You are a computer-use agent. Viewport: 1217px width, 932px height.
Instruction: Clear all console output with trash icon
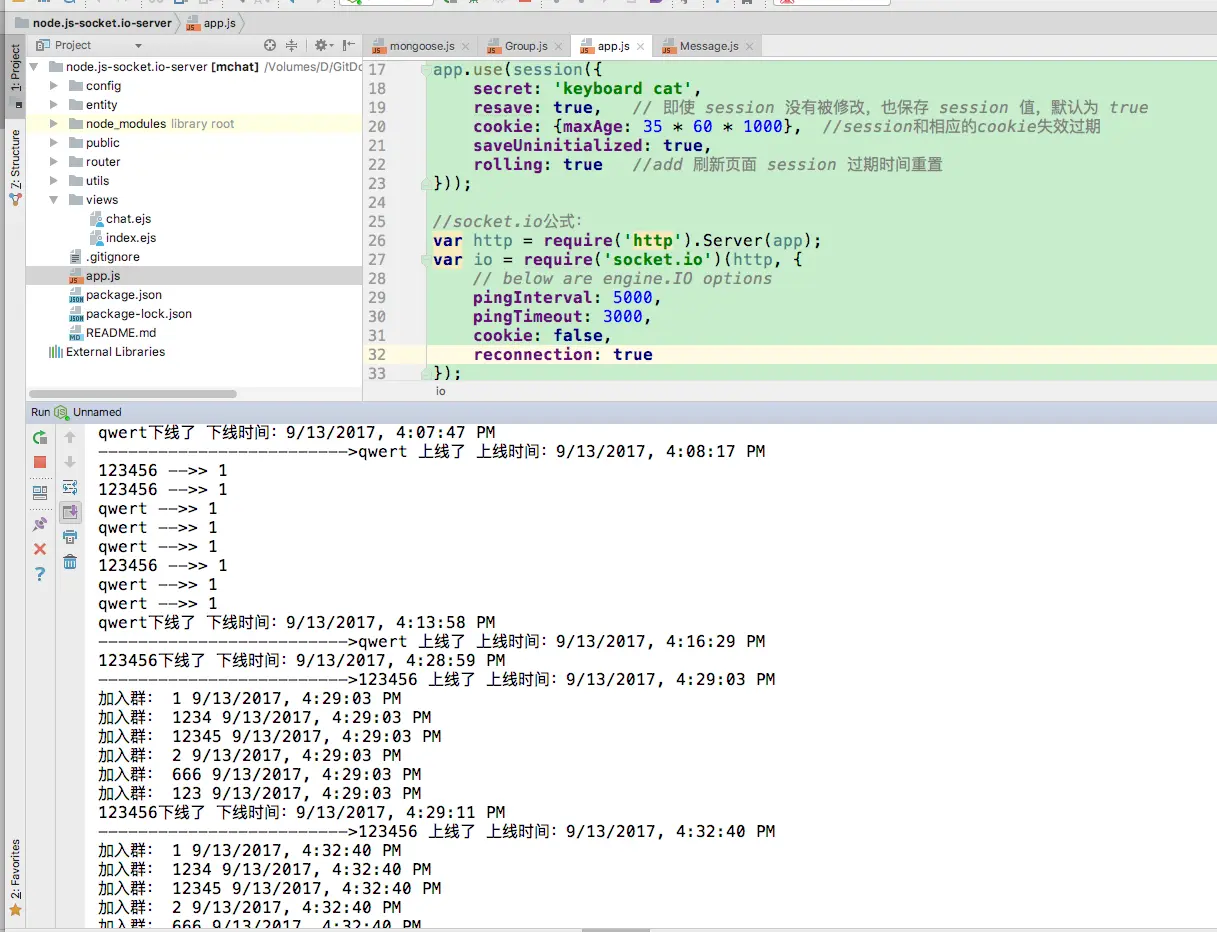click(70, 562)
